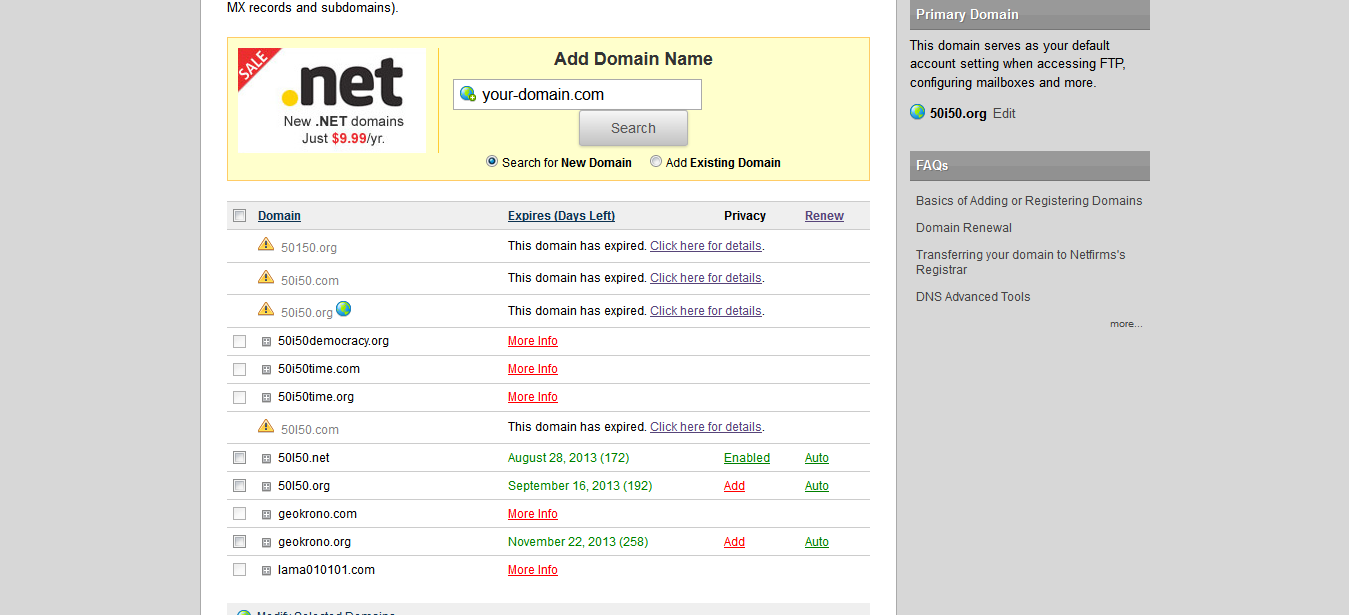
Task: Check the box for 50l50.org
Action: point(240,486)
